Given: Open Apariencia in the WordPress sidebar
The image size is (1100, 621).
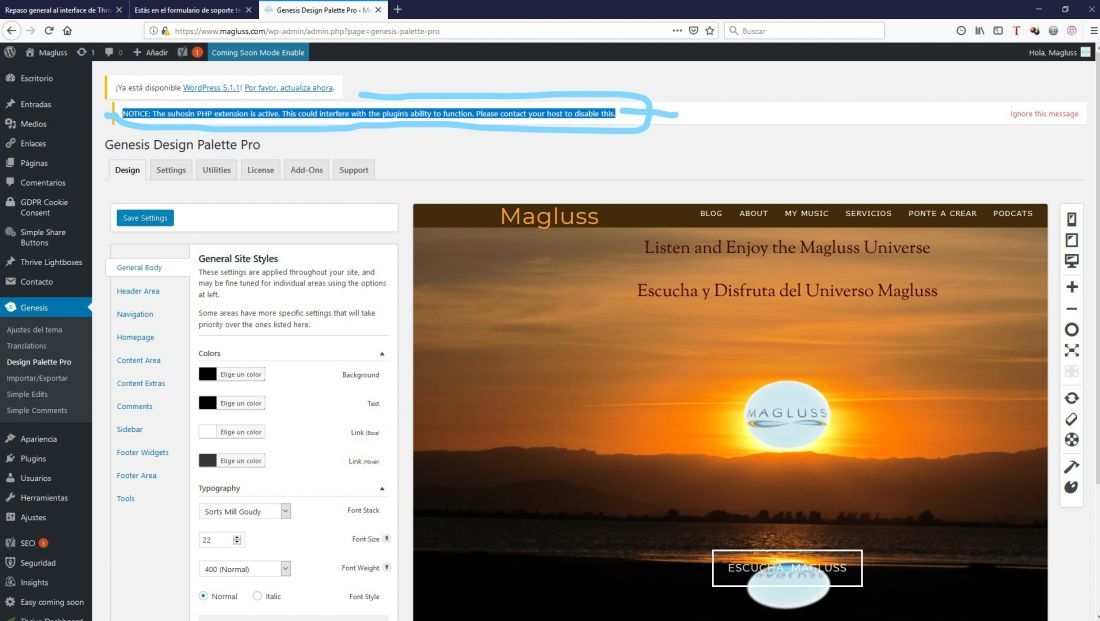Looking at the screenshot, I should tap(39, 439).
